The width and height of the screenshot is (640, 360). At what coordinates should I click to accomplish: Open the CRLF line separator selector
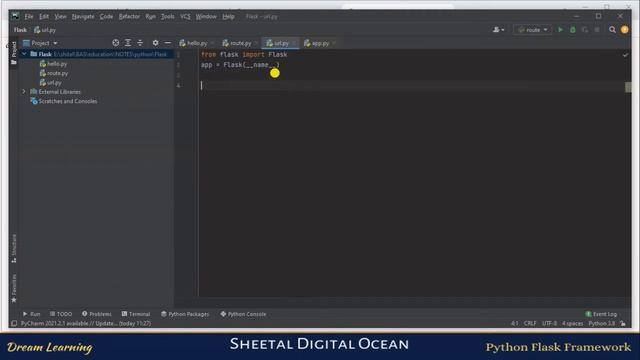(530, 323)
